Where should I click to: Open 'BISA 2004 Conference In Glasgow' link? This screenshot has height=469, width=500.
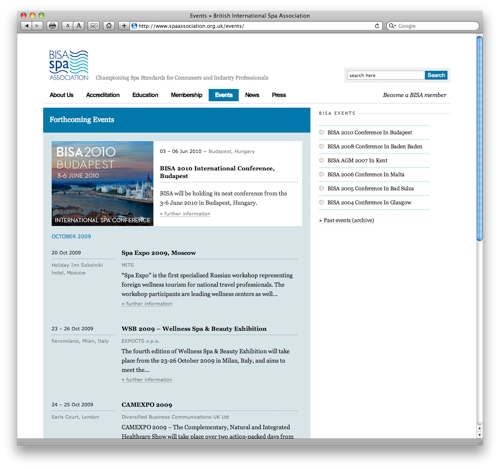point(369,203)
